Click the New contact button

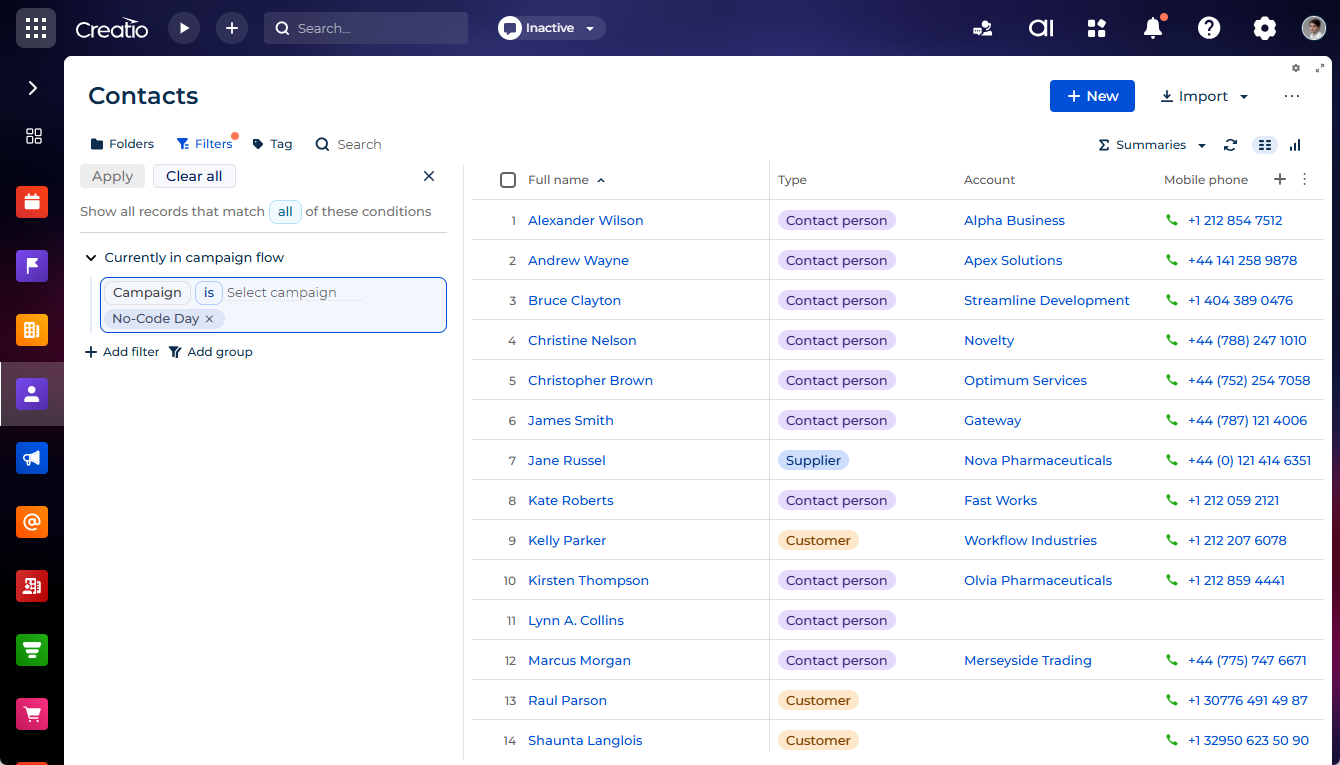(1092, 96)
